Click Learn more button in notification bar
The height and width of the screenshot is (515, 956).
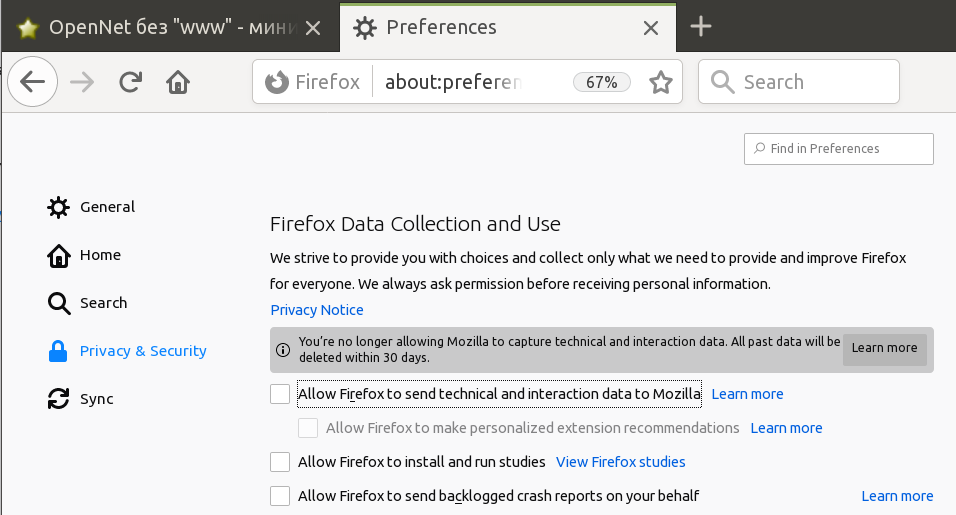(884, 348)
